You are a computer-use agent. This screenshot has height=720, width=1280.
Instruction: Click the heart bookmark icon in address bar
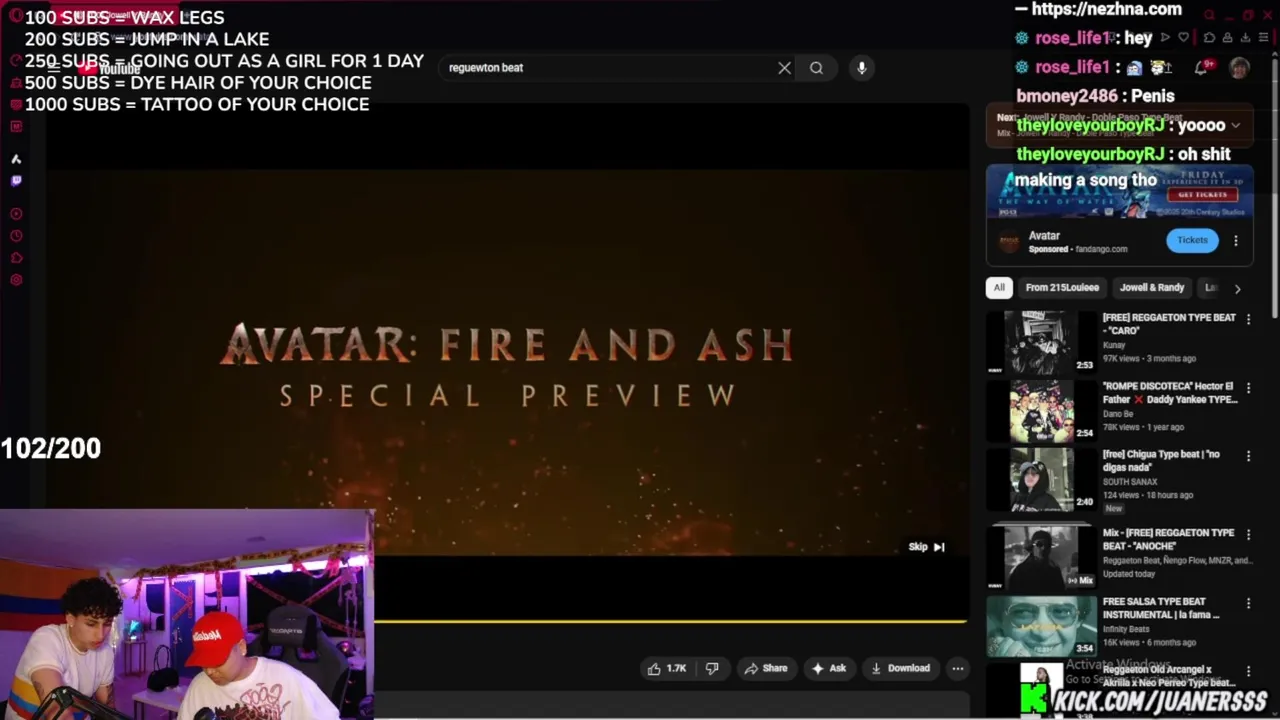(1184, 38)
